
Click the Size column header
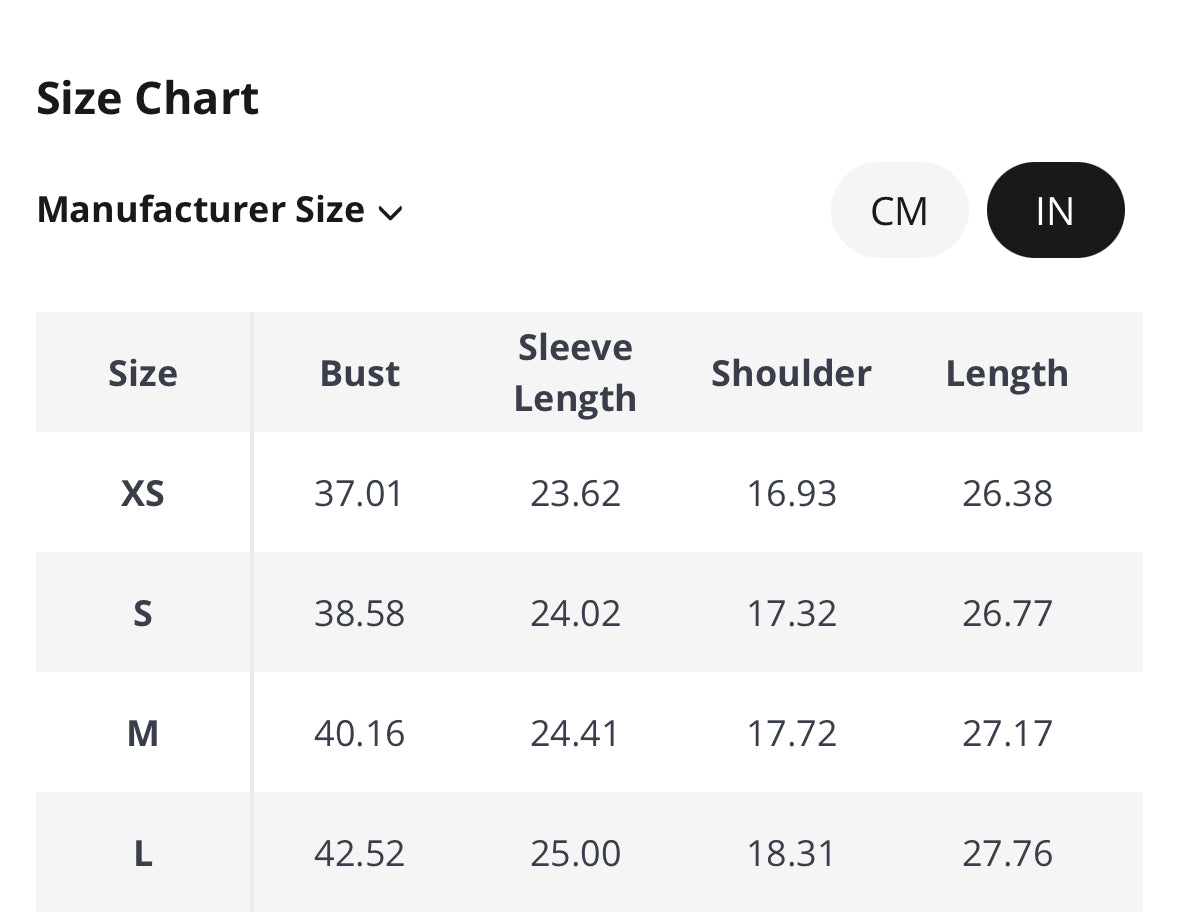143,373
